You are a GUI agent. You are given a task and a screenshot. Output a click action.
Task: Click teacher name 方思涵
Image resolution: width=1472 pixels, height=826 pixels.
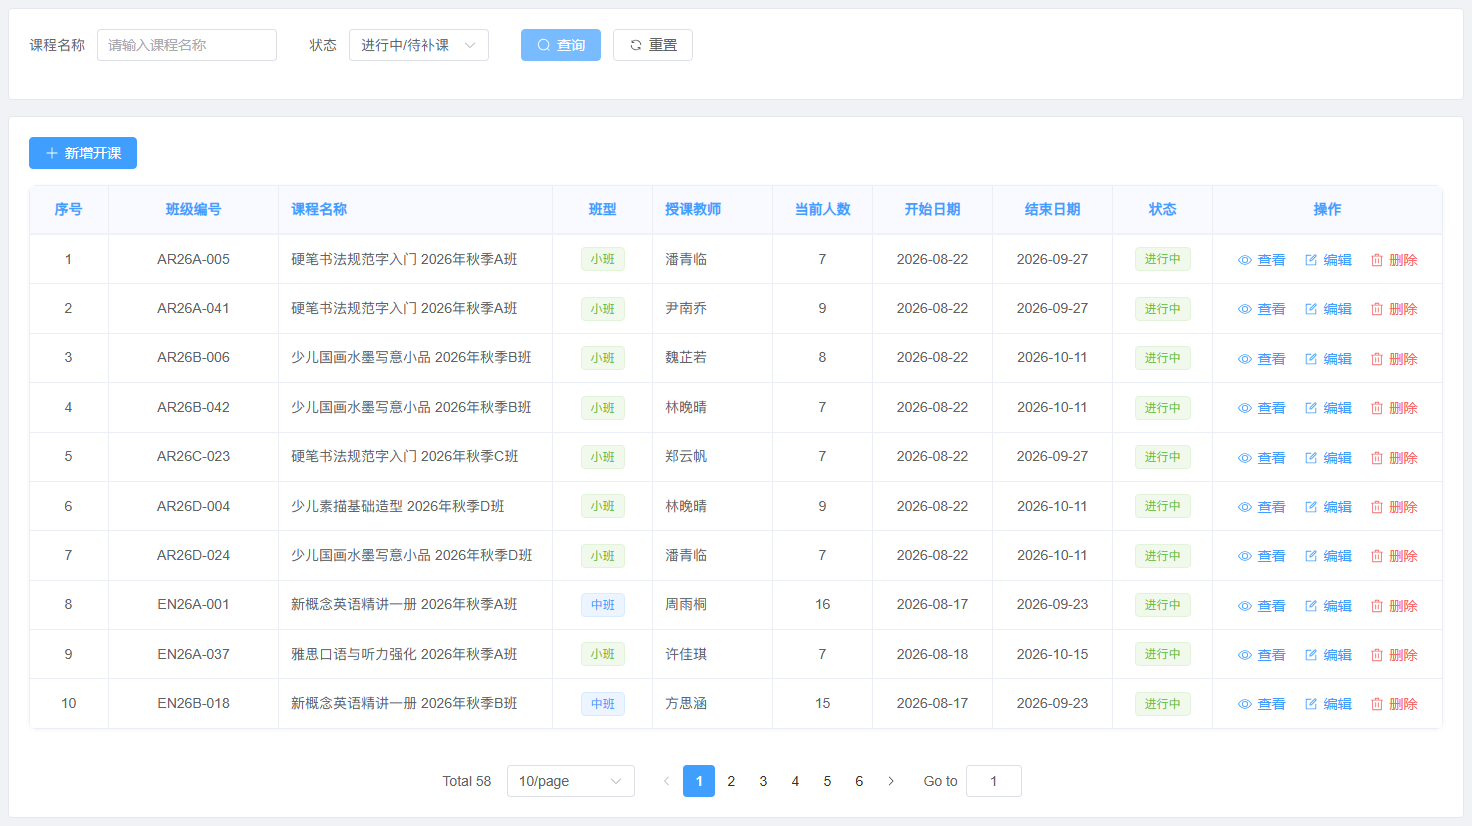click(686, 703)
